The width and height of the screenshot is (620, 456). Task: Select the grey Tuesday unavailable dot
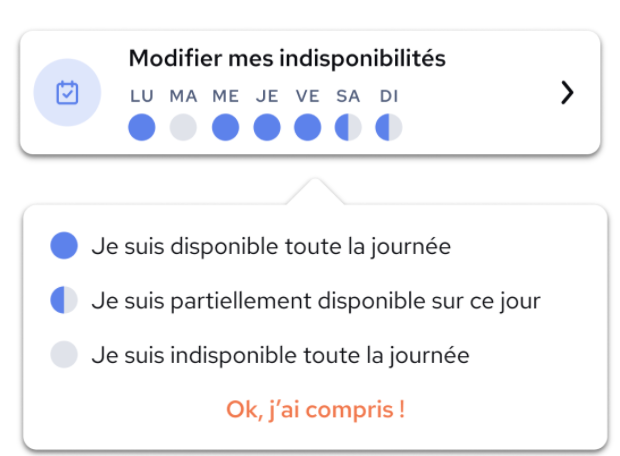(x=183, y=127)
